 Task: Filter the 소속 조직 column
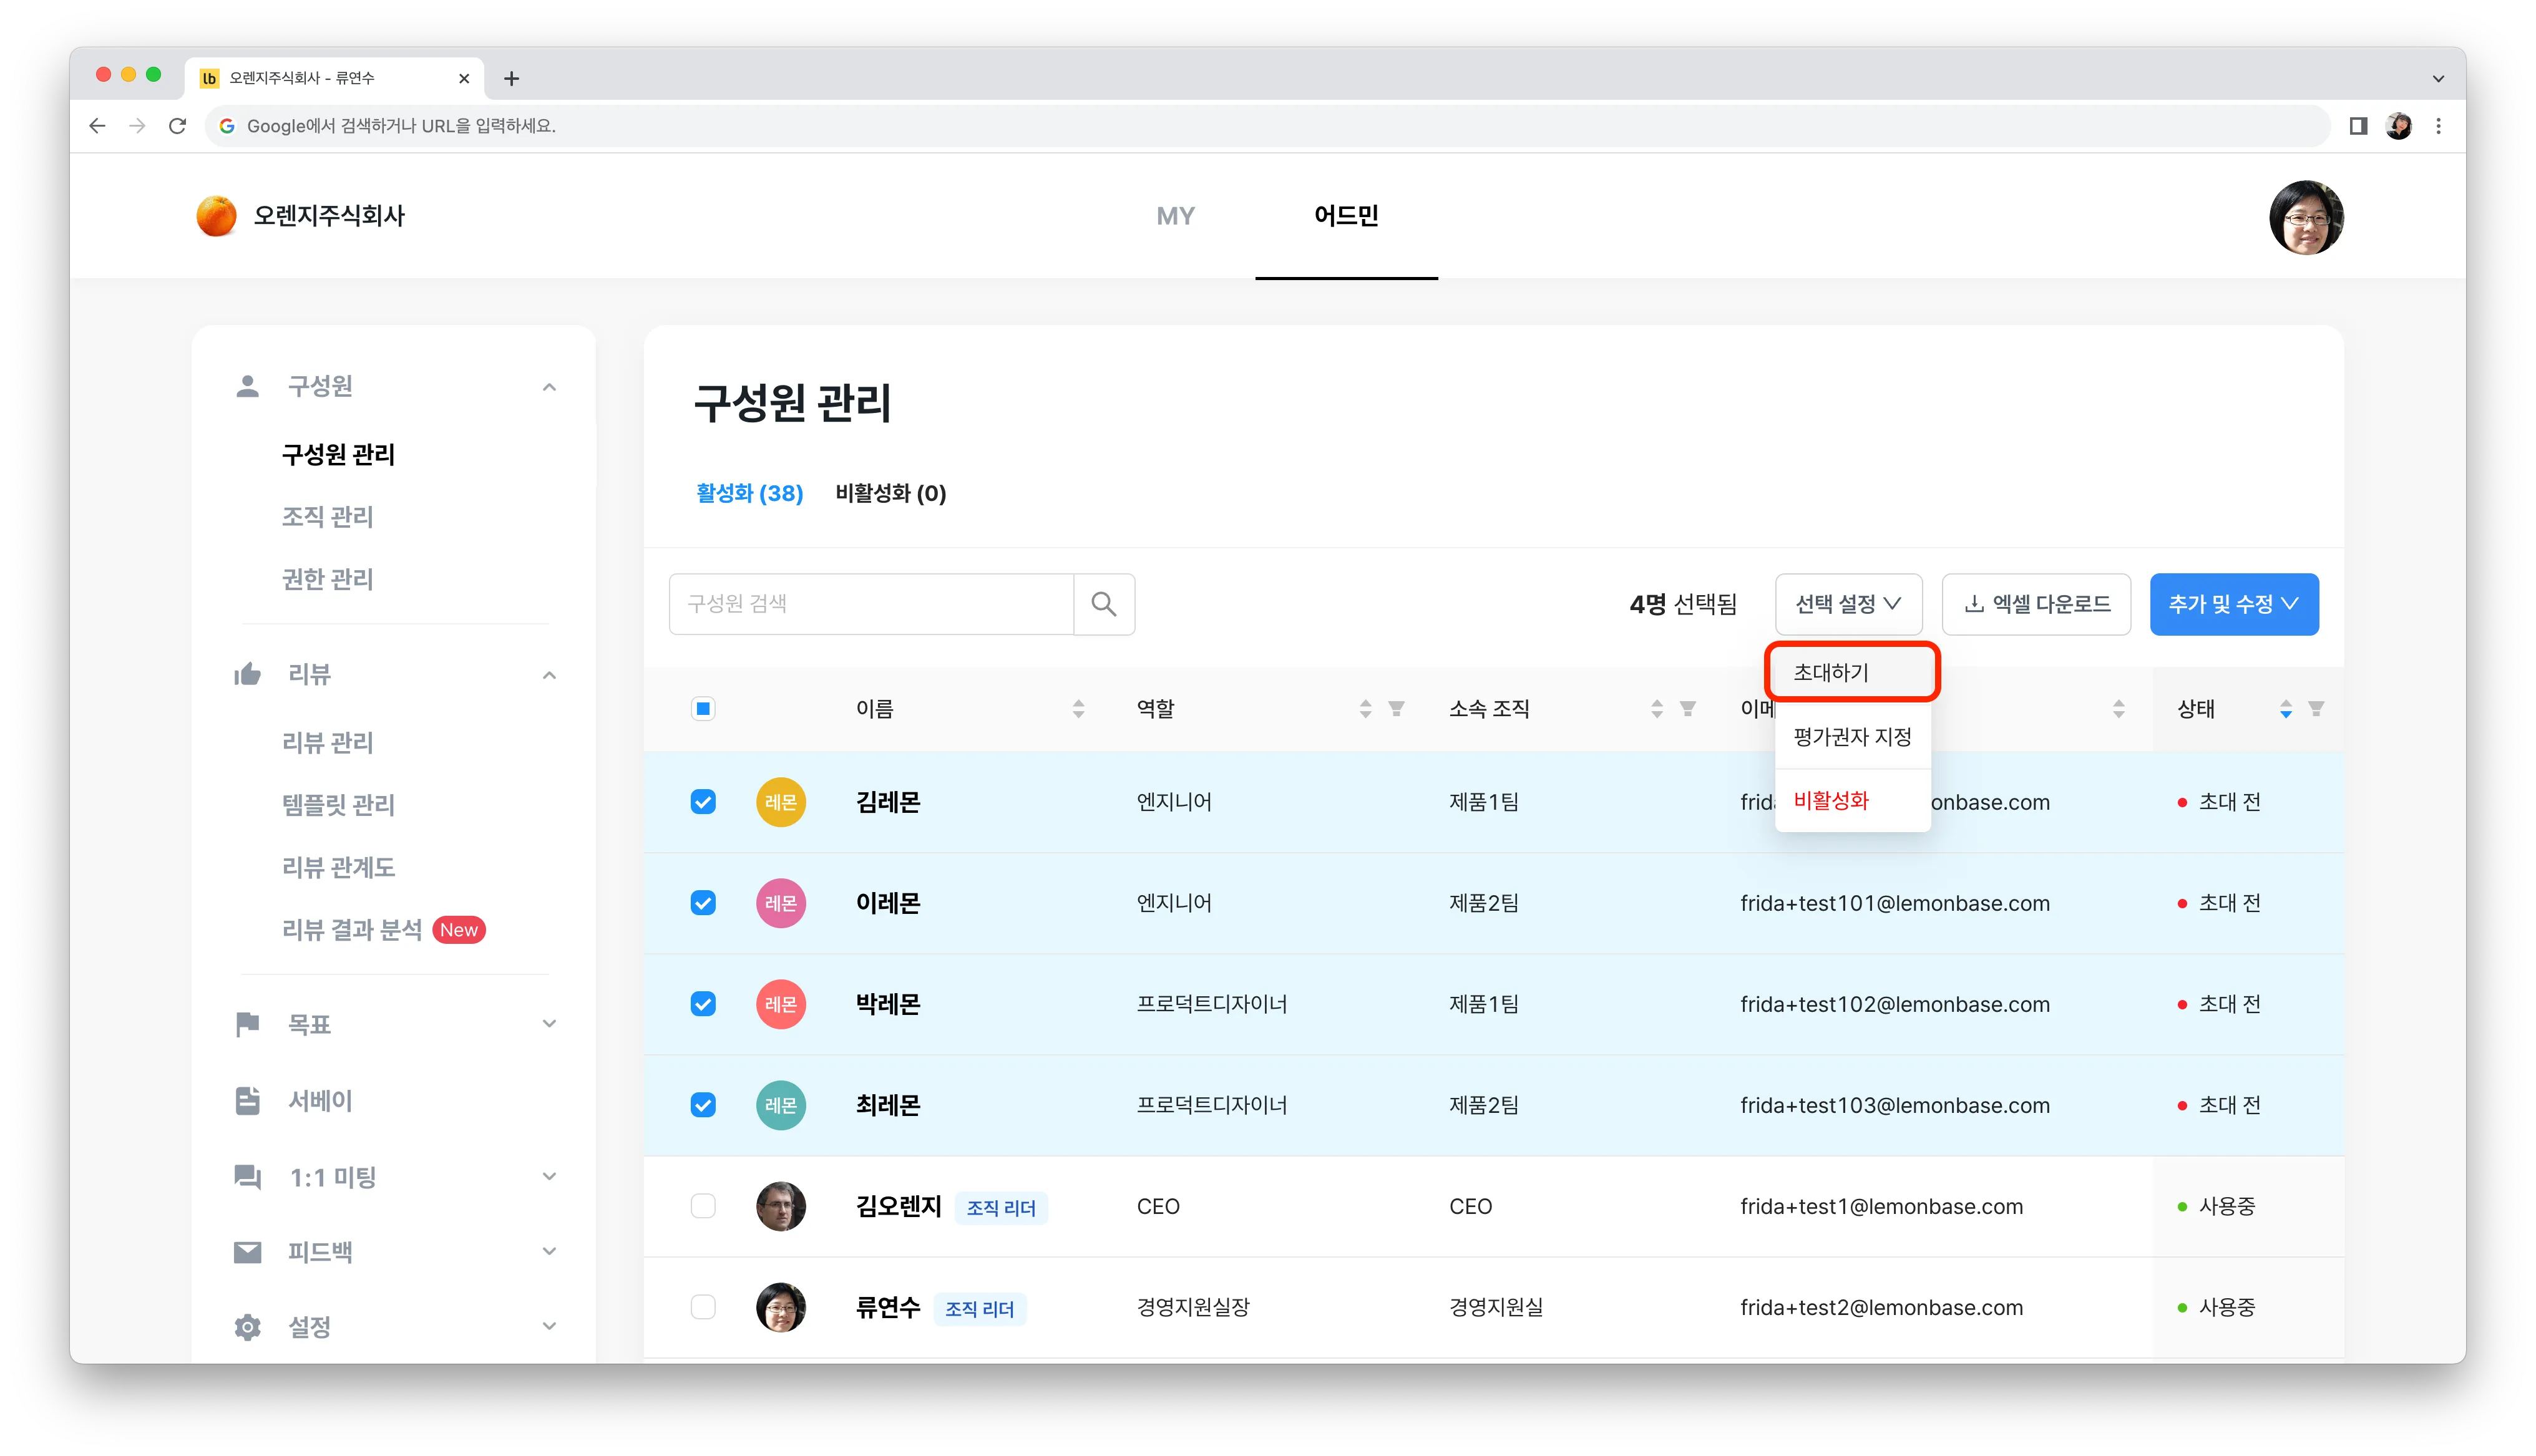1688,709
